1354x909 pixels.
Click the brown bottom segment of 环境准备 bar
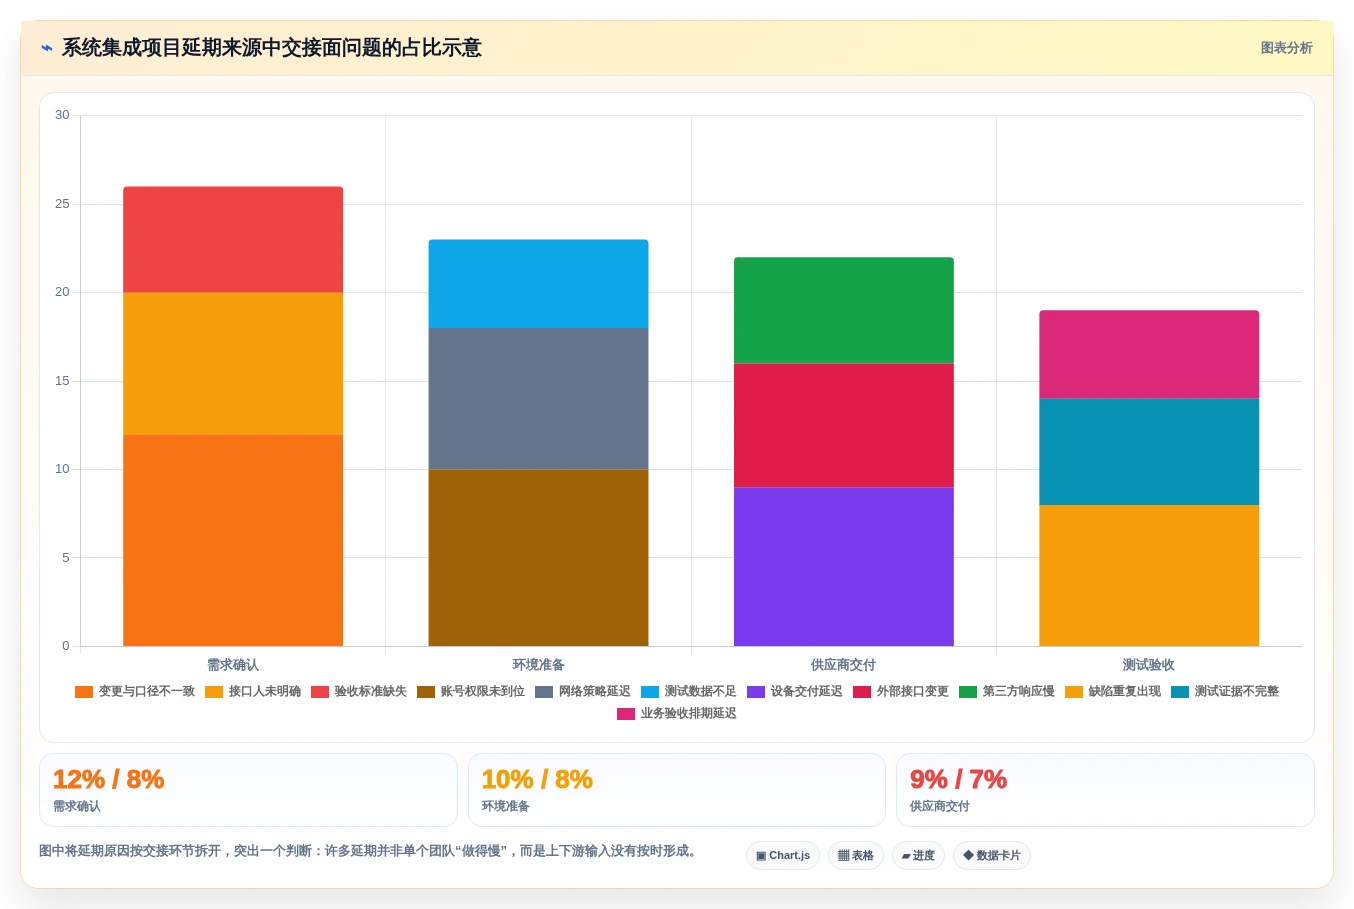pyautogui.click(x=538, y=558)
